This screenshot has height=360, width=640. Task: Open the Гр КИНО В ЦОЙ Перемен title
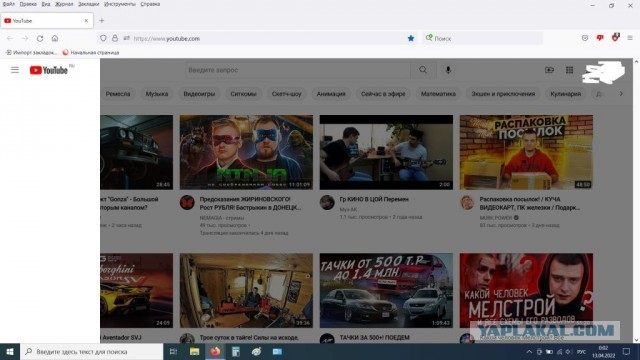[374, 199]
